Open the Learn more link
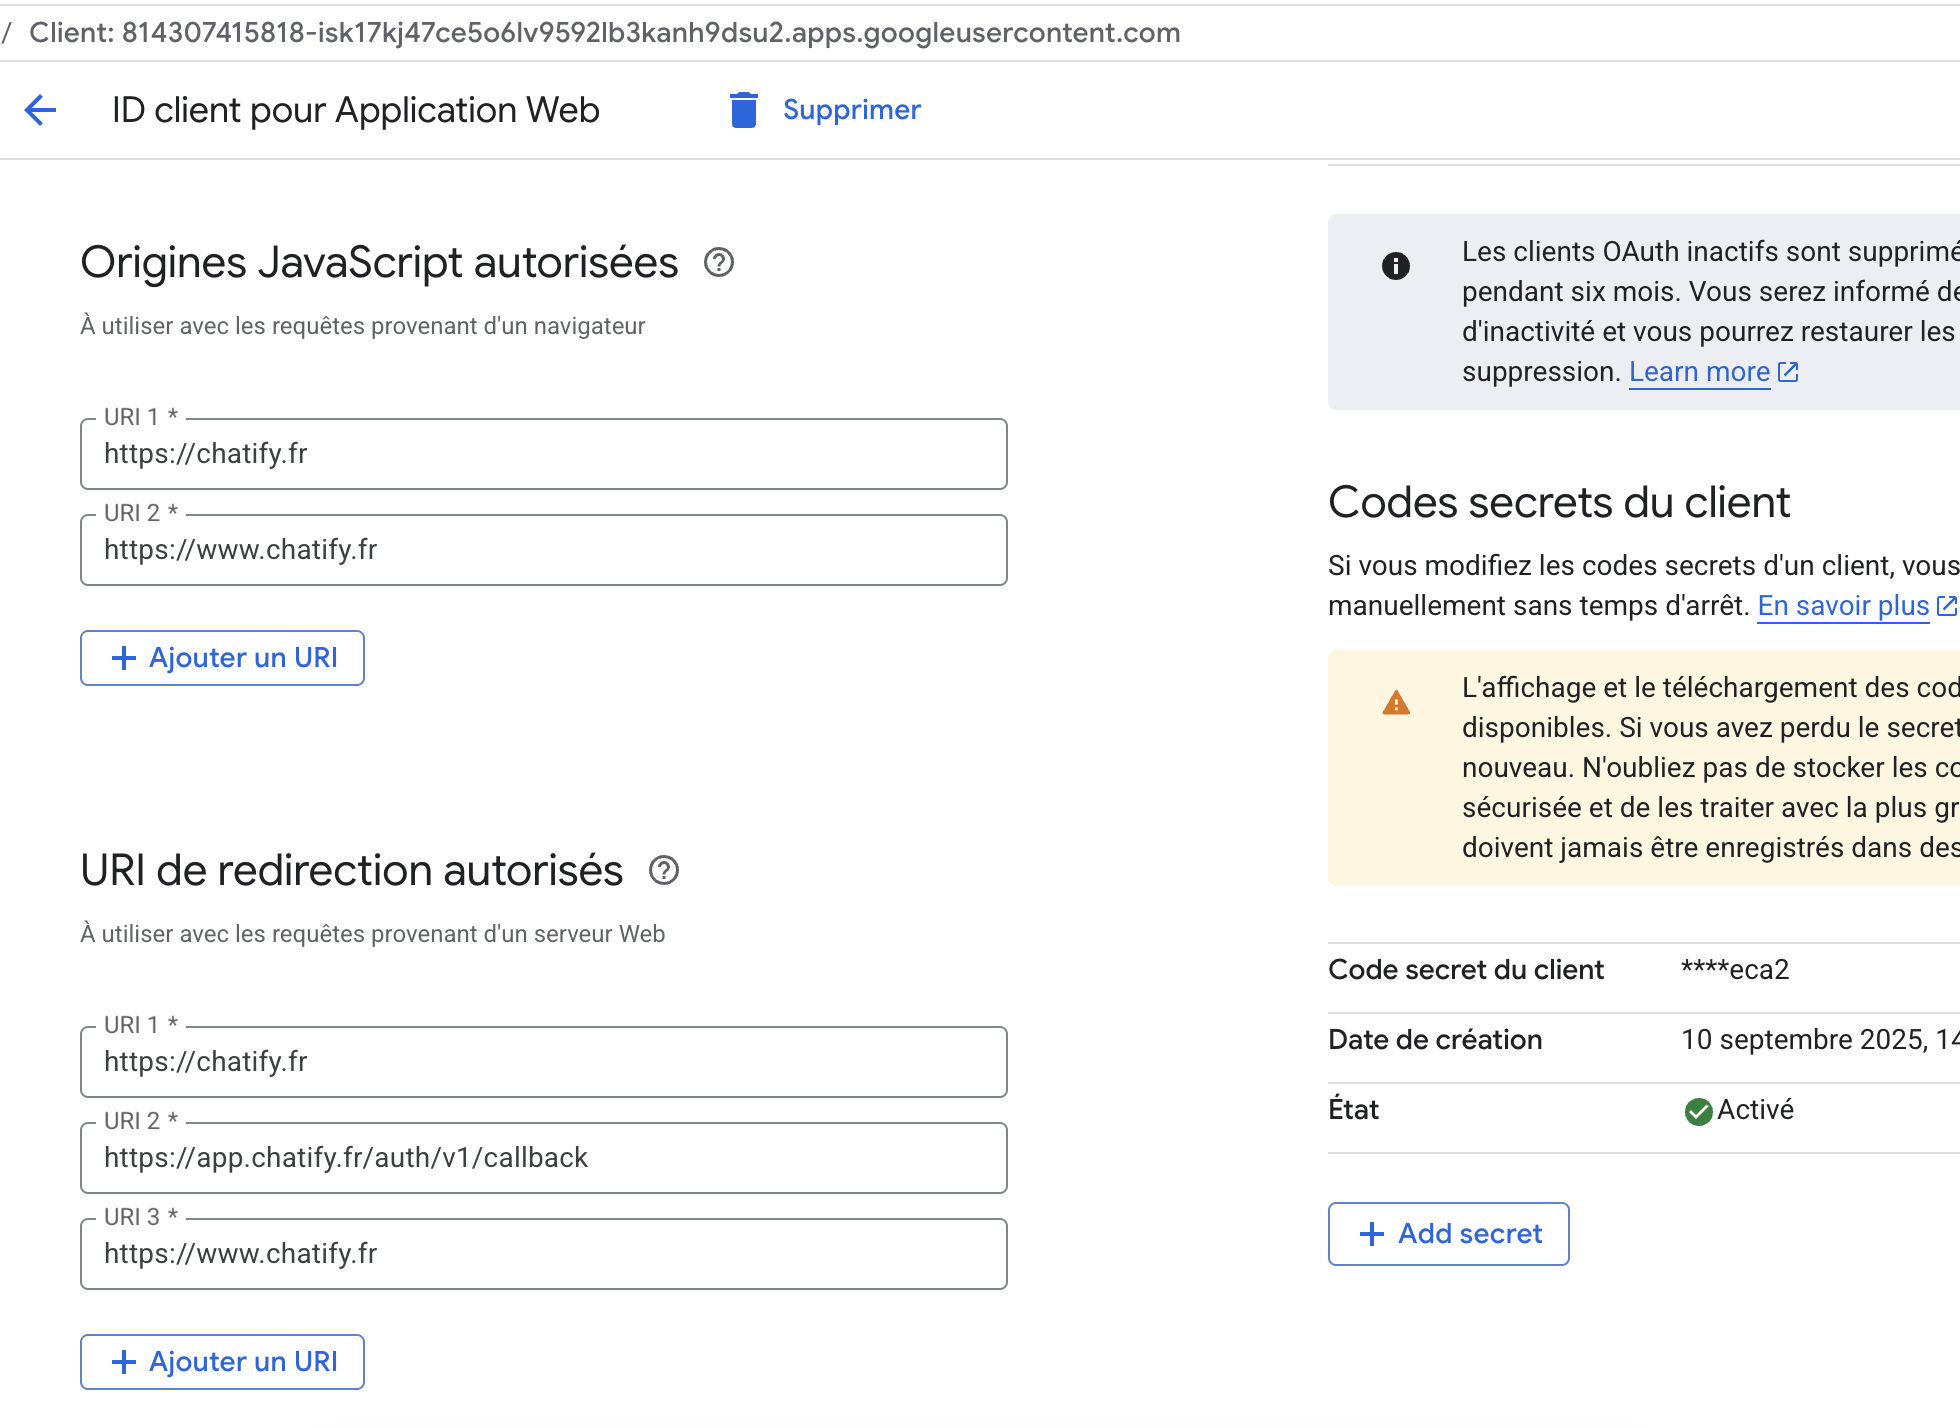This screenshot has height=1428, width=1960. coord(1698,372)
